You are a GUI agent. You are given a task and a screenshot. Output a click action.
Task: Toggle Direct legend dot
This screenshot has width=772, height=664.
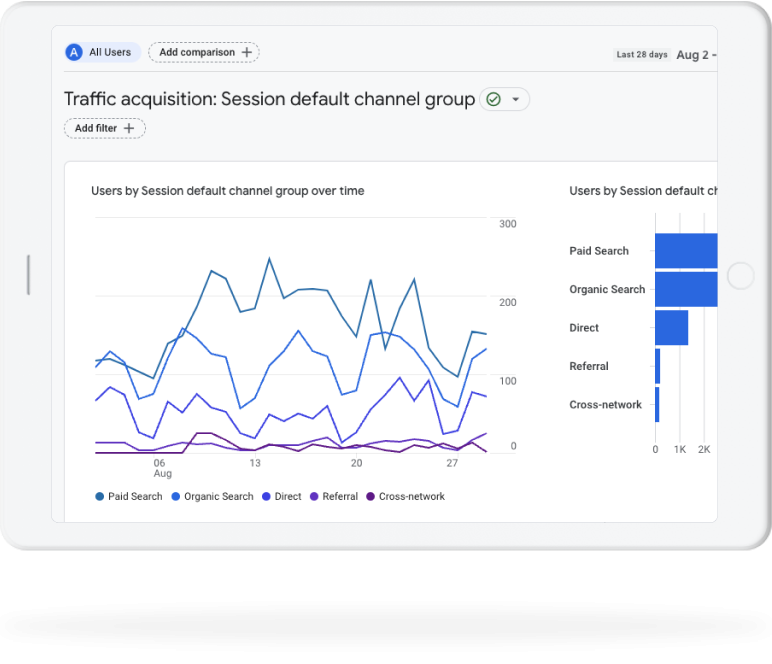pos(266,496)
